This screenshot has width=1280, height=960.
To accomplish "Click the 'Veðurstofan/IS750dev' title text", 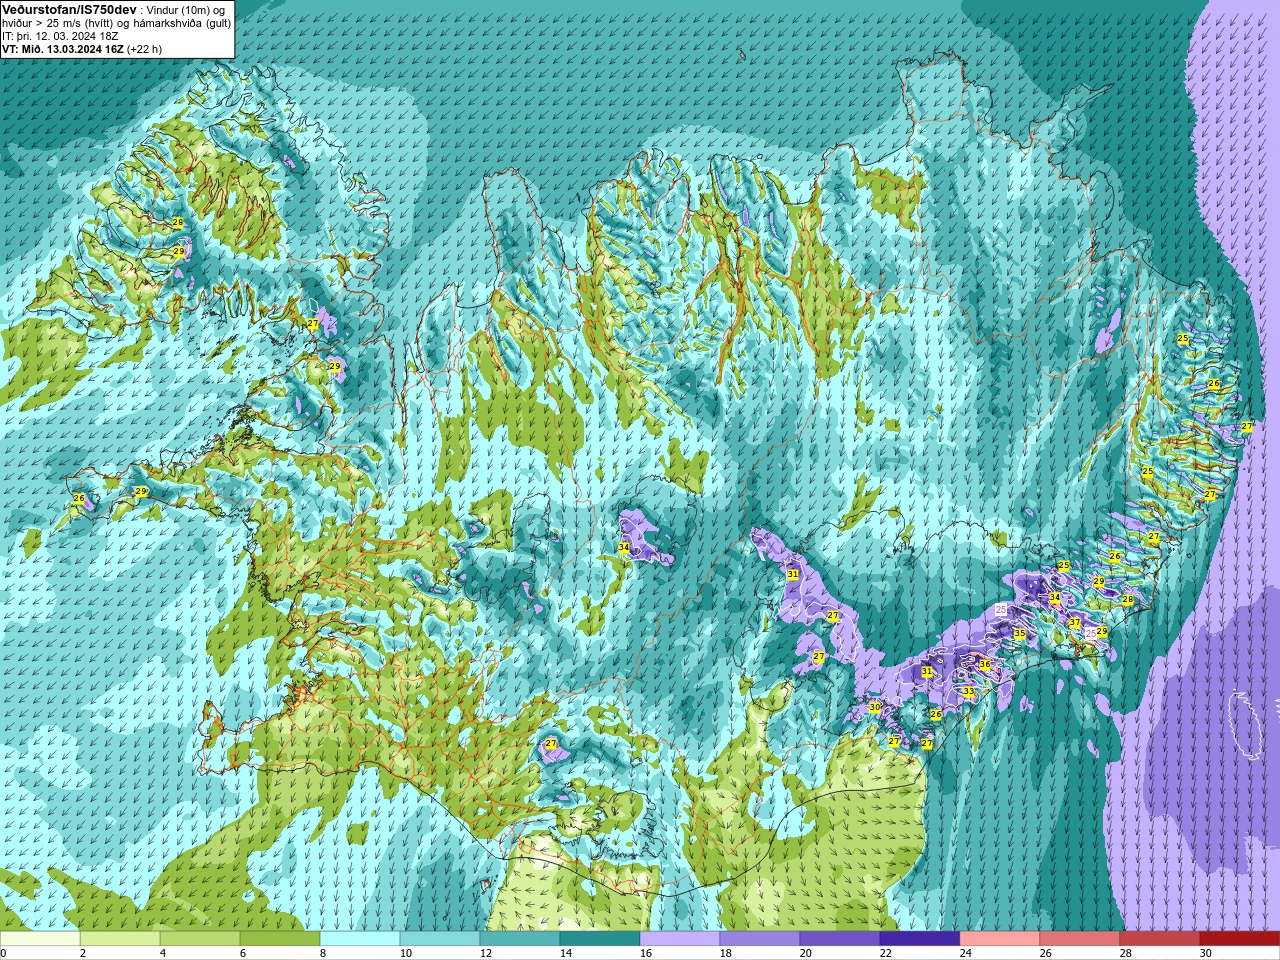I will click(69, 9).
